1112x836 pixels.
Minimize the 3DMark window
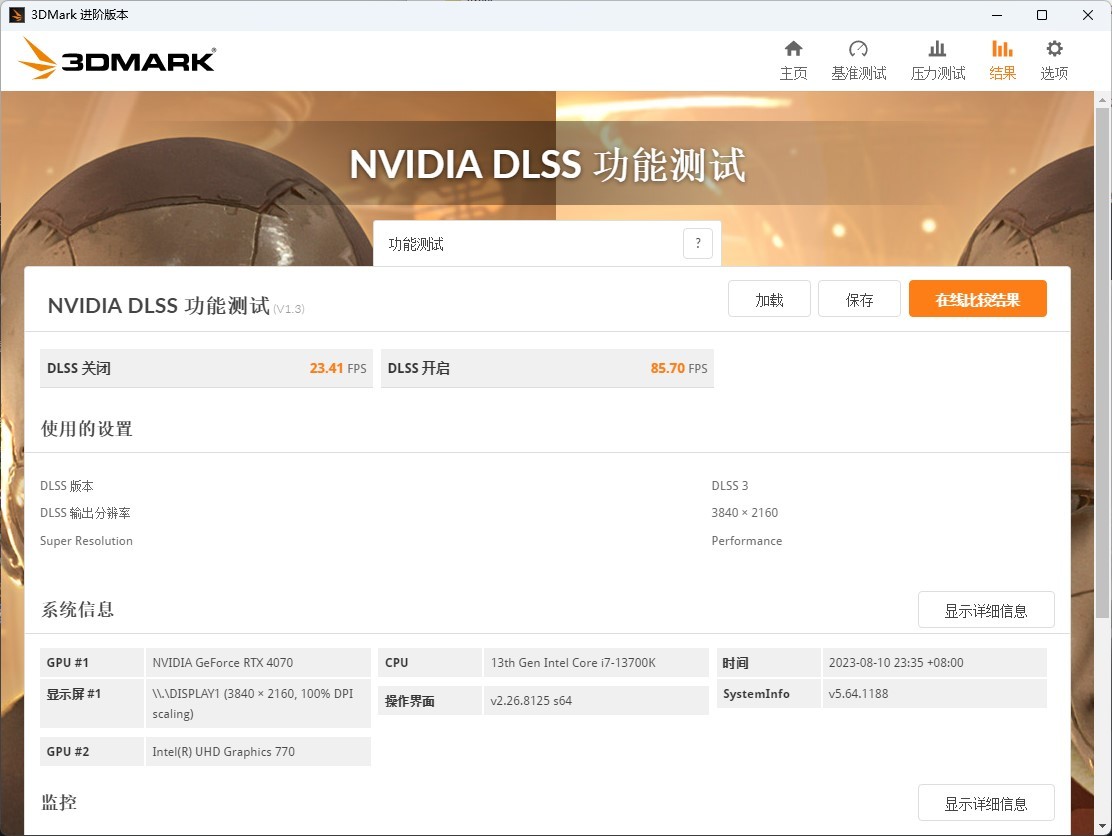tap(996, 15)
